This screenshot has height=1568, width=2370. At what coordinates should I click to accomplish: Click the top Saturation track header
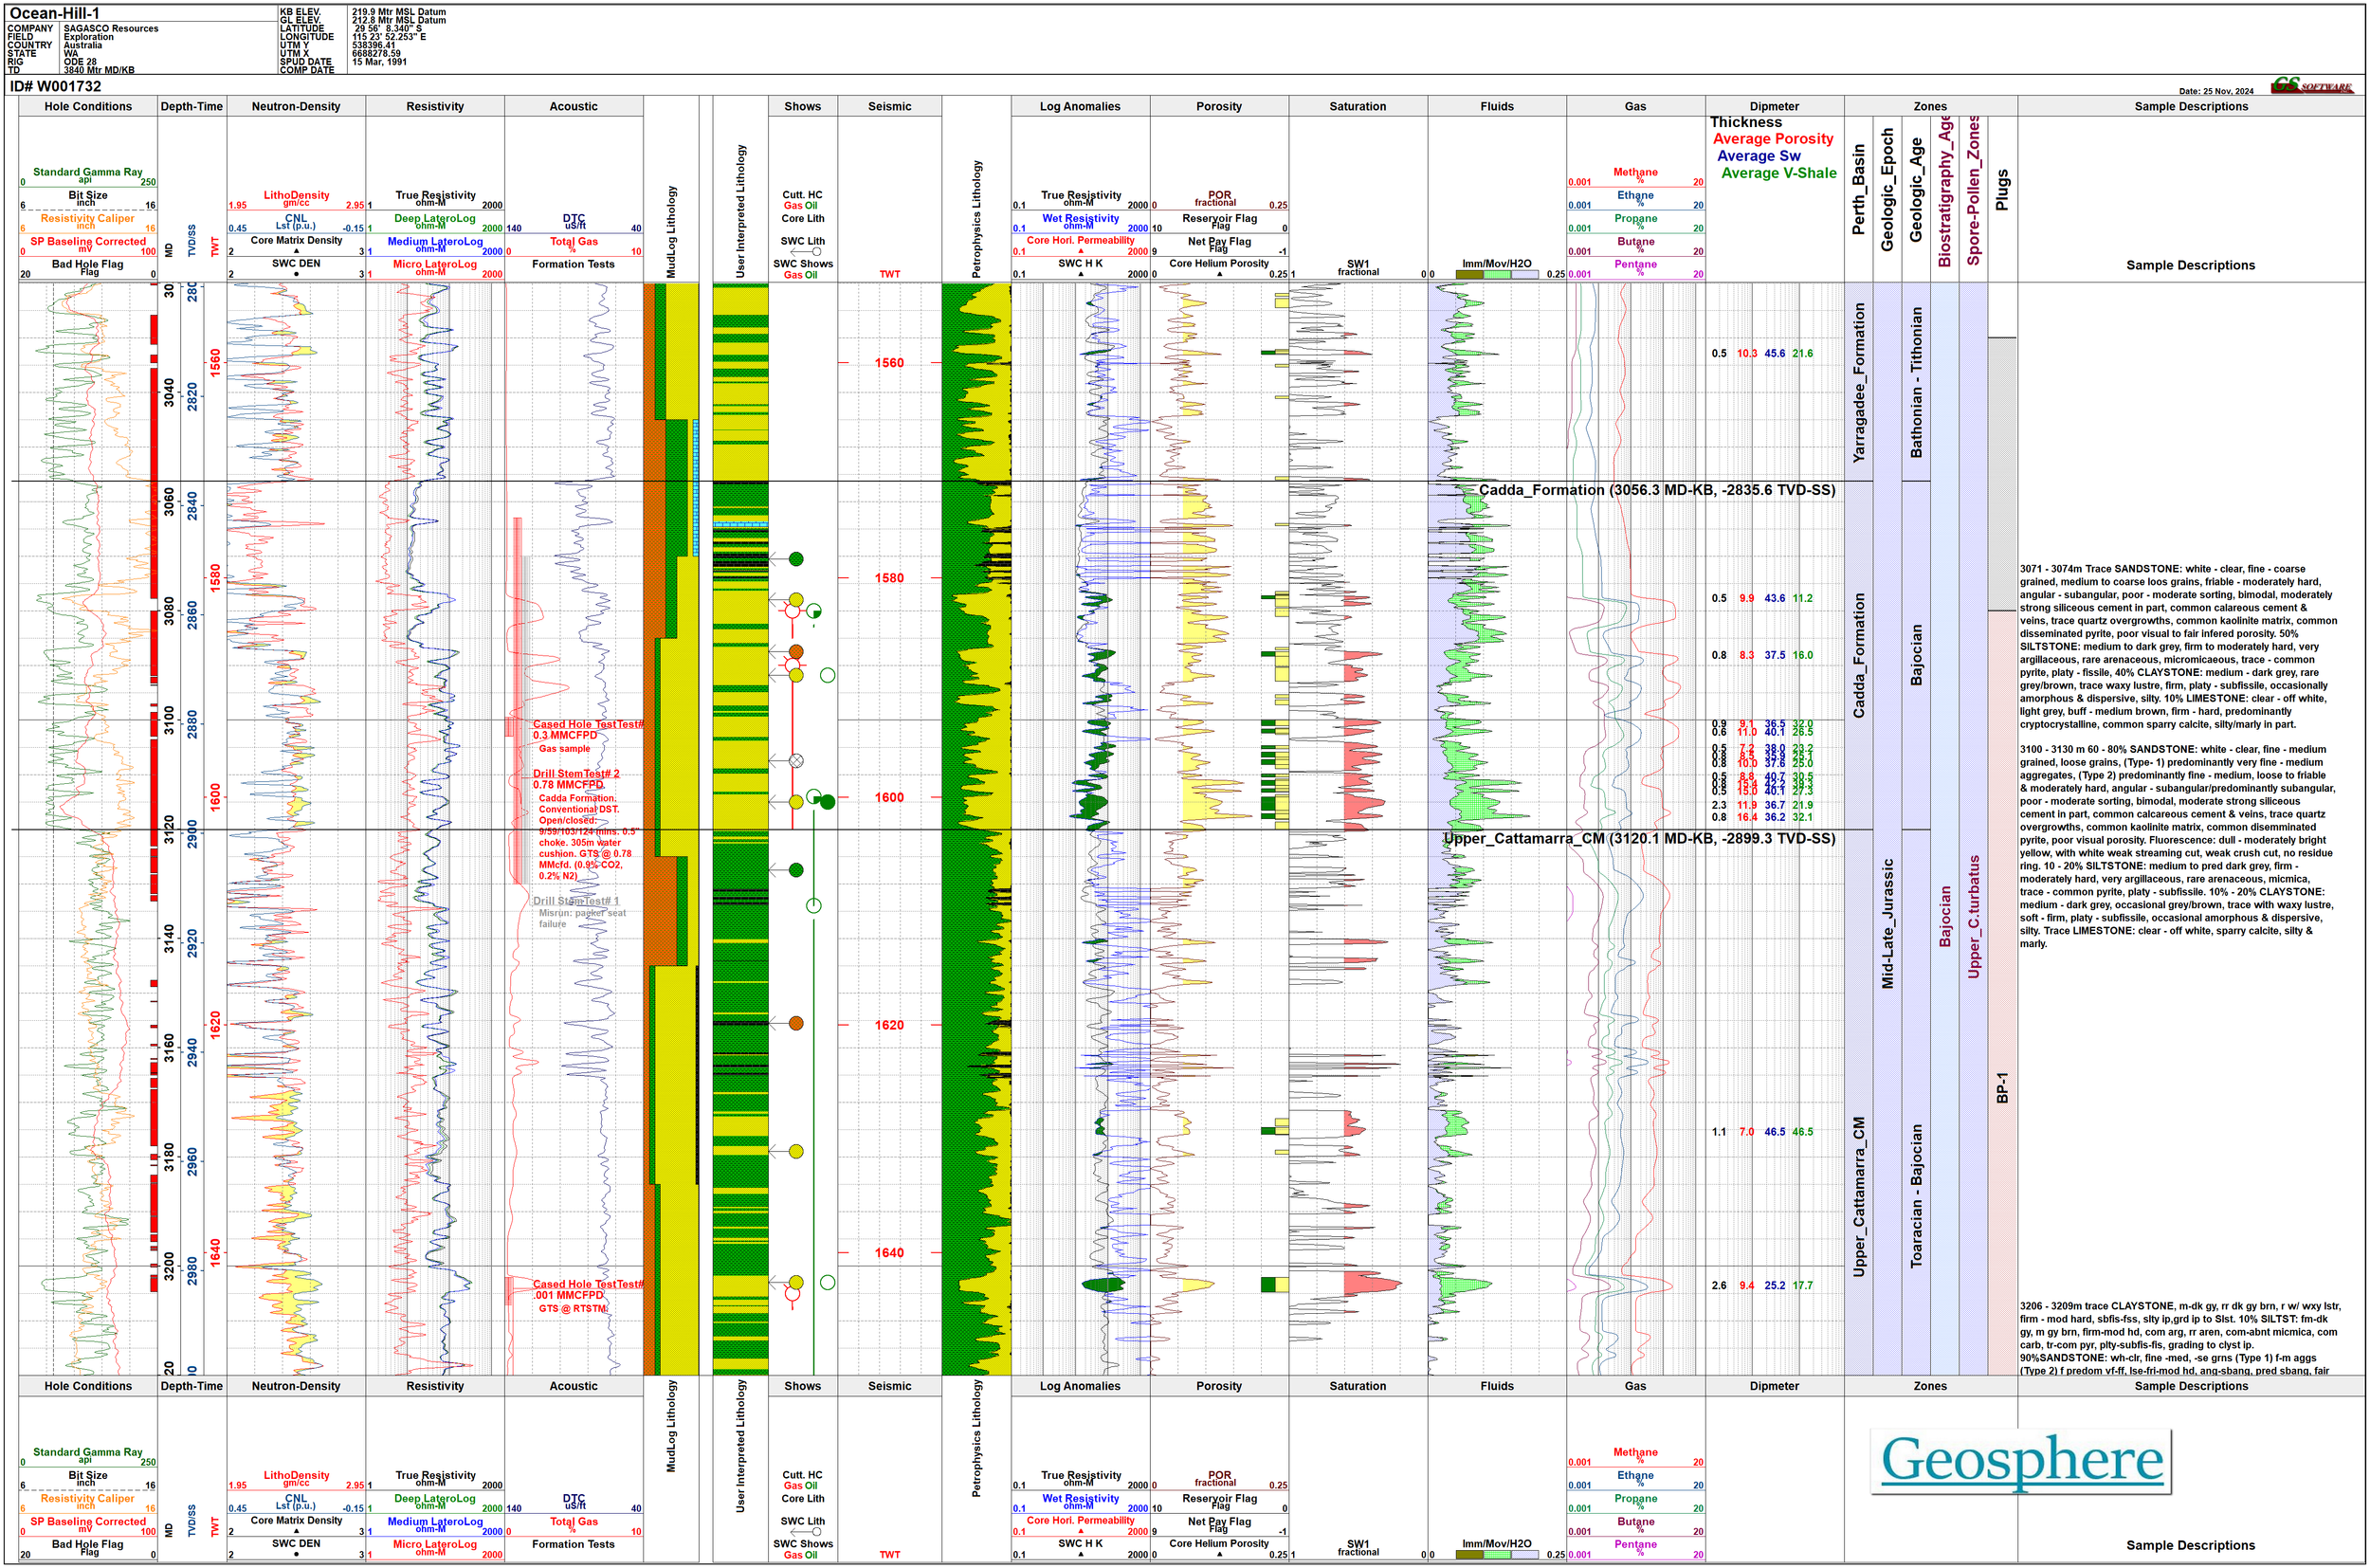pos(1357,106)
